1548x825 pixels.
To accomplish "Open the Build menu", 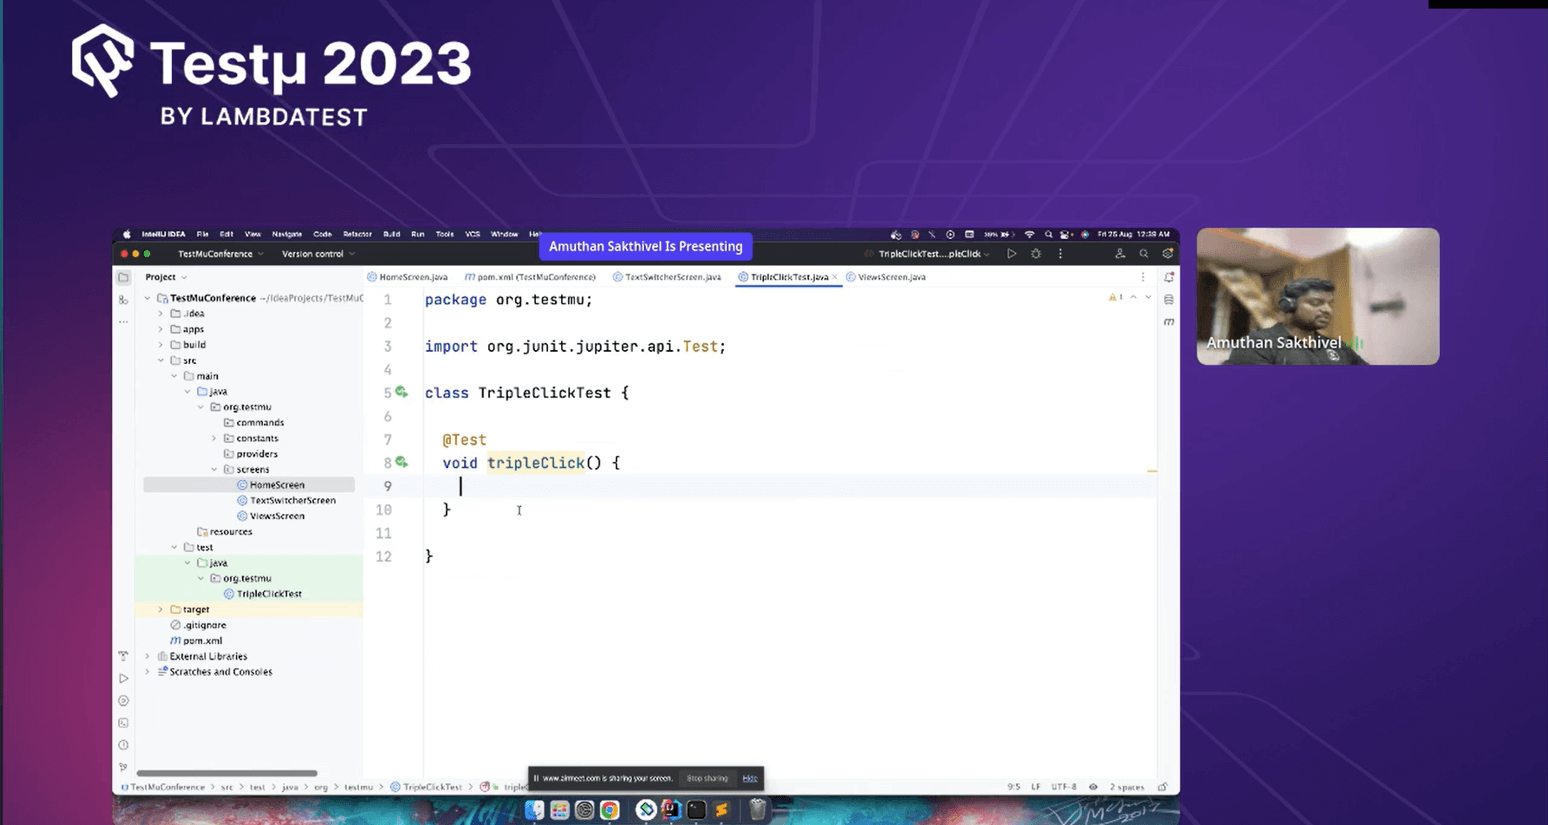I will [391, 234].
